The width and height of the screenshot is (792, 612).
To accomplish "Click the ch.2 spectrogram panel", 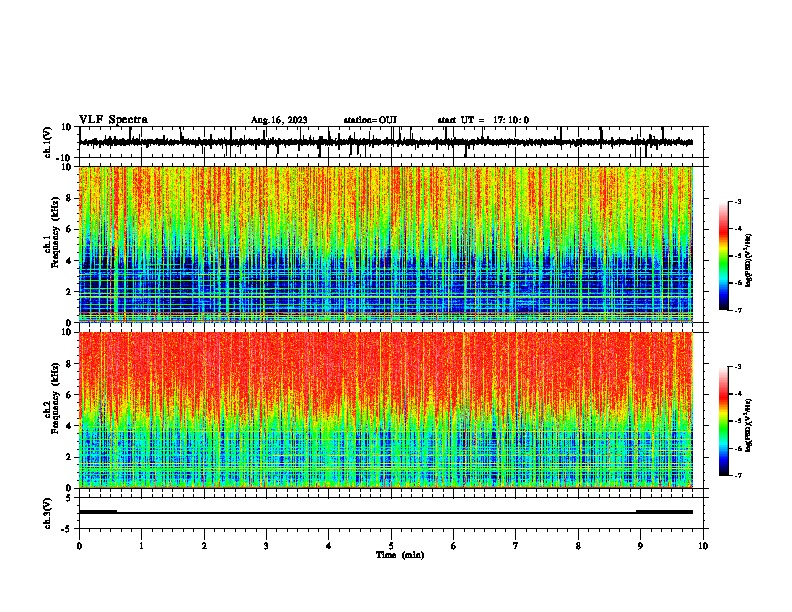I will pos(386,410).
